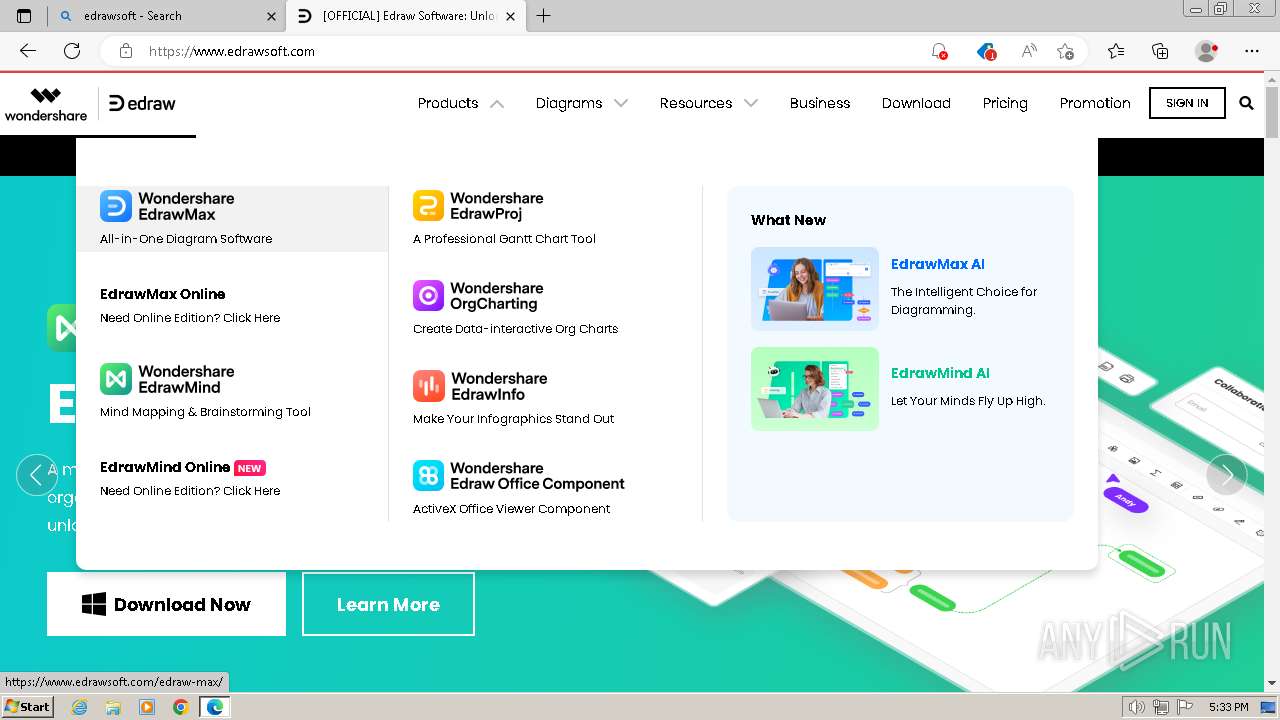Click the EdrawMax product icon

(x=116, y=206)
